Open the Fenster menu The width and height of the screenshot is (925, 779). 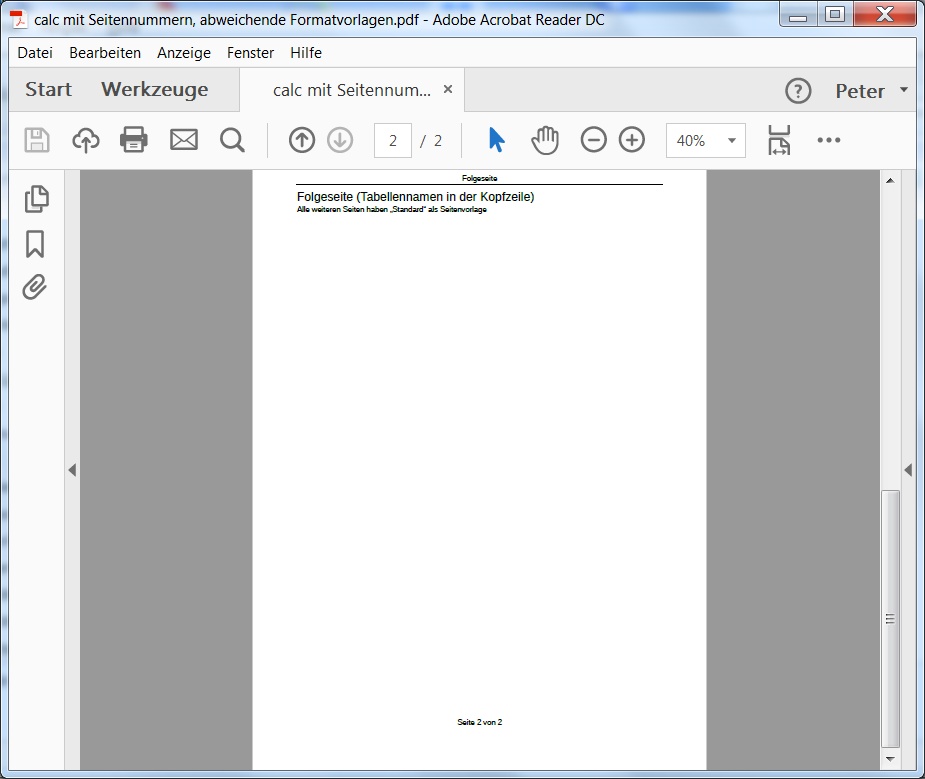point(250,52)
